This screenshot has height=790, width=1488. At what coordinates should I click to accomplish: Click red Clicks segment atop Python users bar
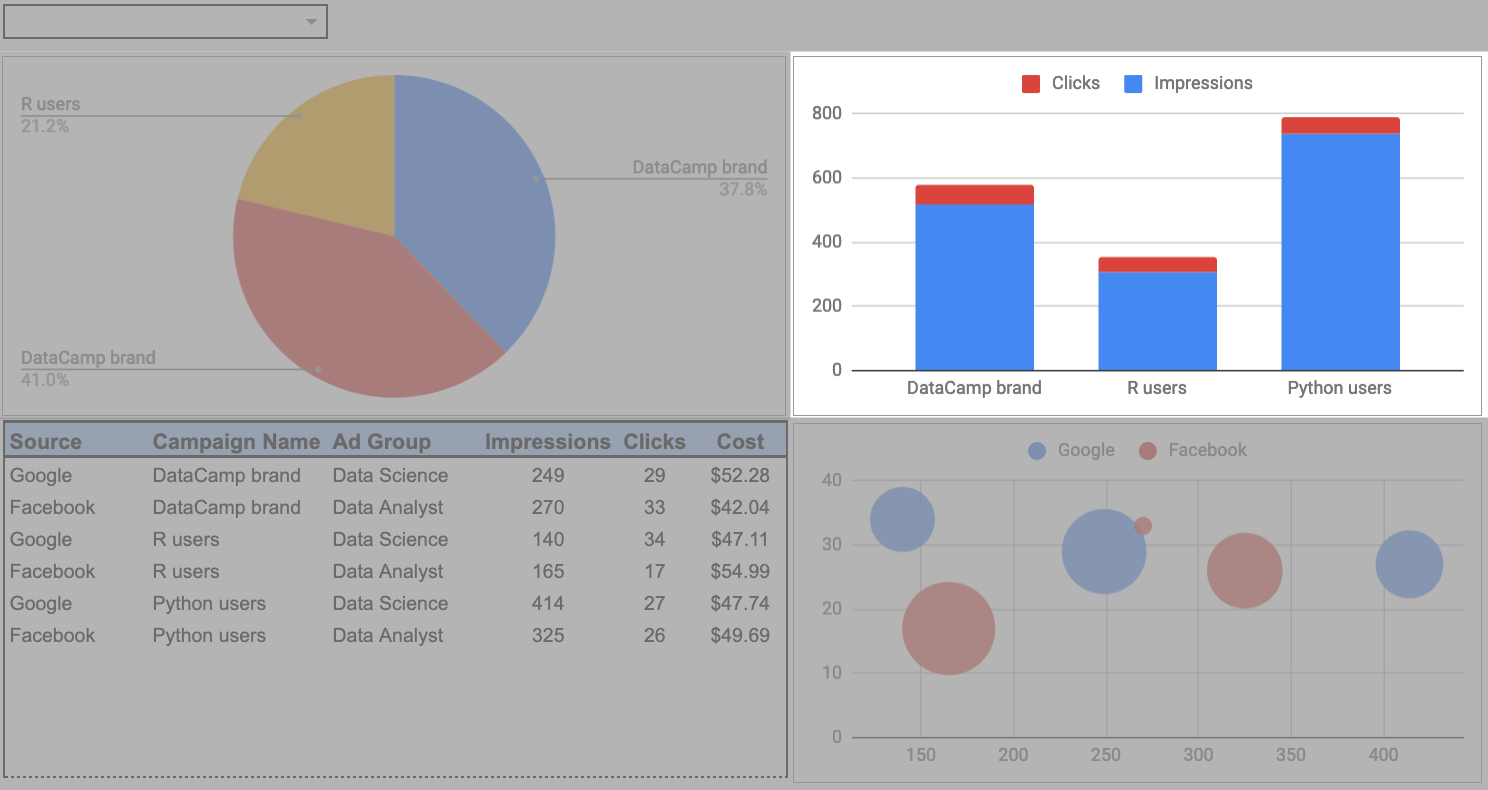[x=1341, y=126]
